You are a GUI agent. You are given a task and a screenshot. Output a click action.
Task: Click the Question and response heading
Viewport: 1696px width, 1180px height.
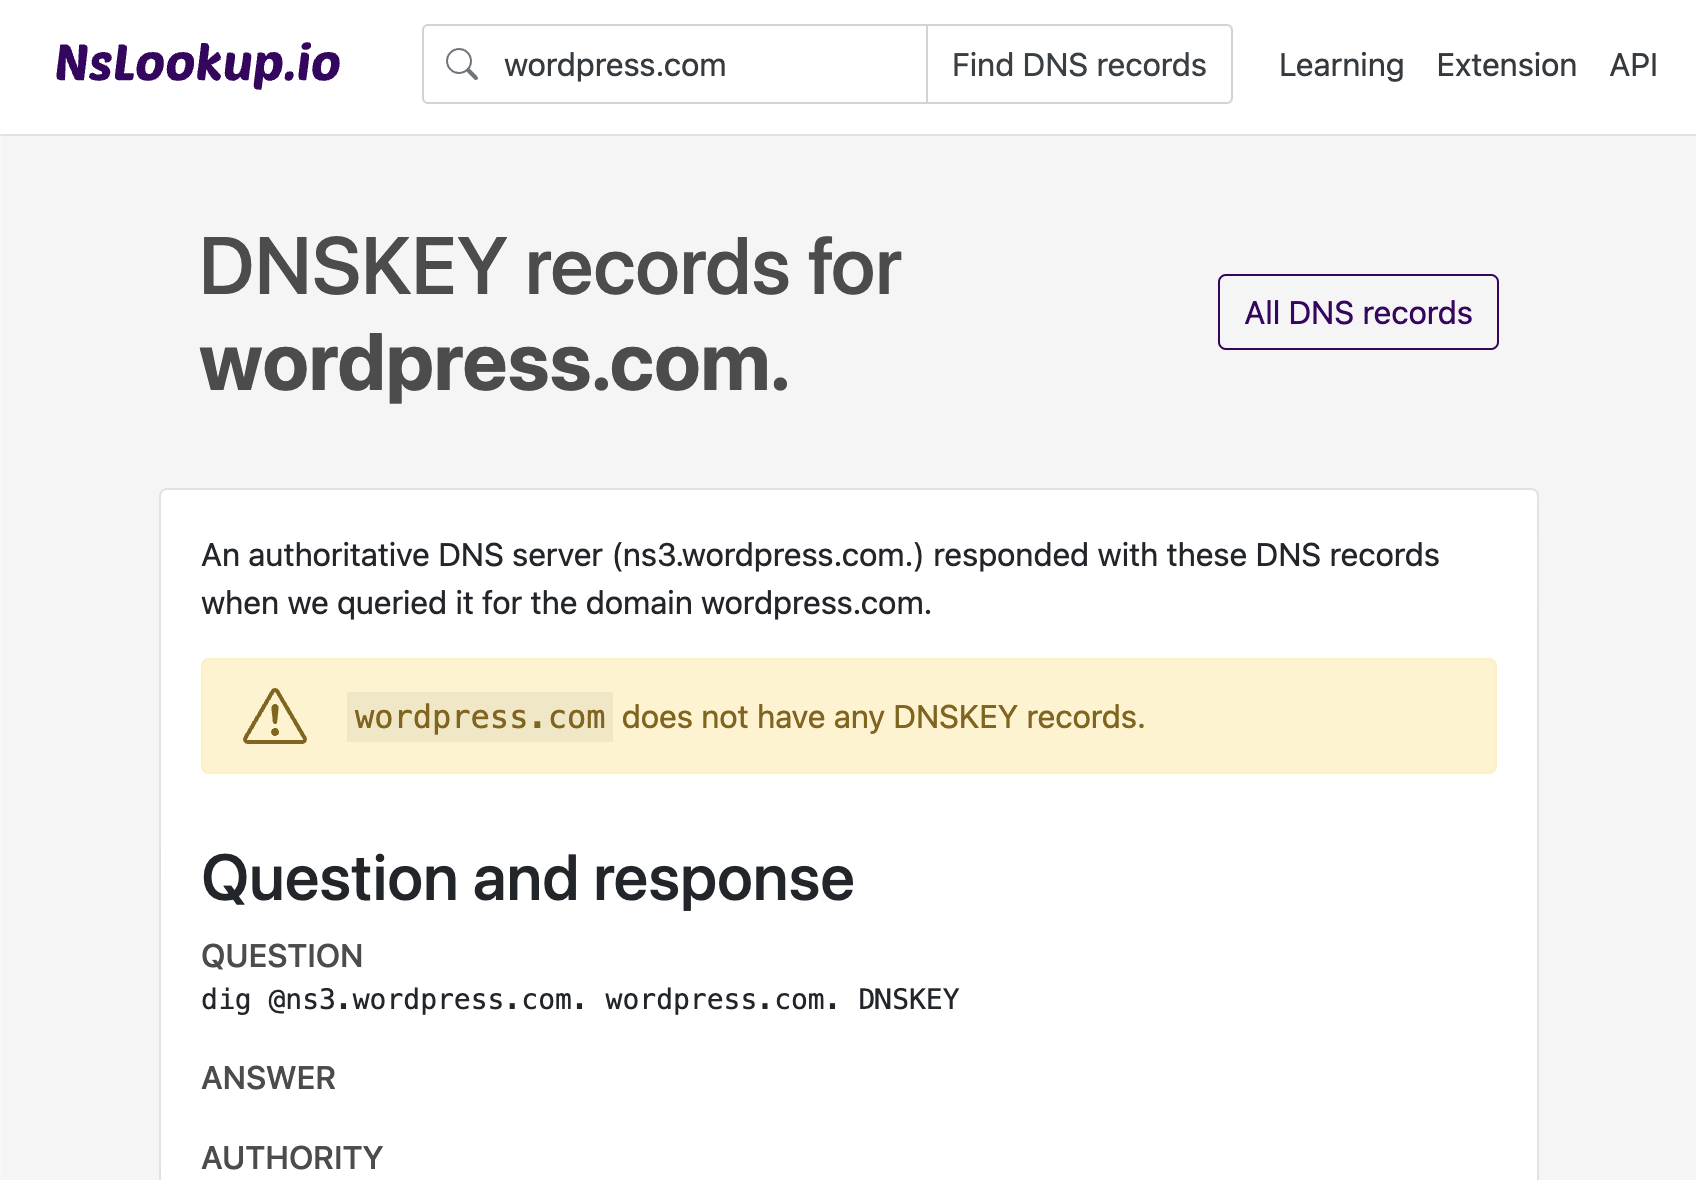[527, 878]
